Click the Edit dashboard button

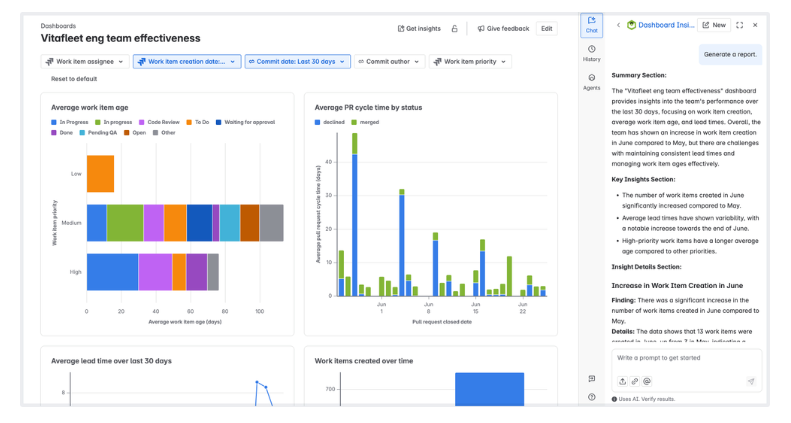coord(547,29)
